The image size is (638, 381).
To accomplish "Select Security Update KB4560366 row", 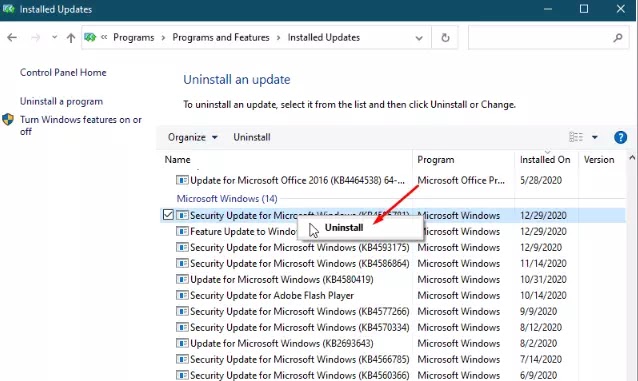I will [393, 374].
